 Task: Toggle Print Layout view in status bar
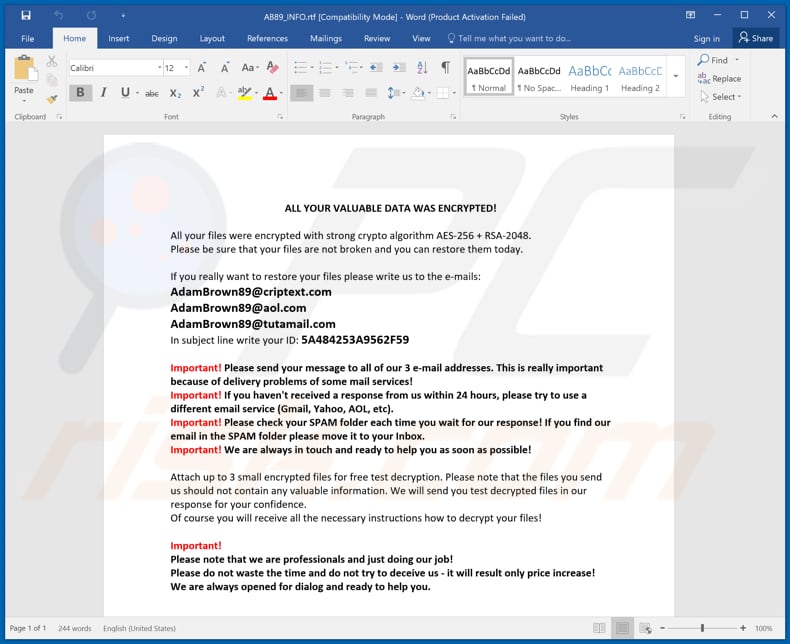622,628
